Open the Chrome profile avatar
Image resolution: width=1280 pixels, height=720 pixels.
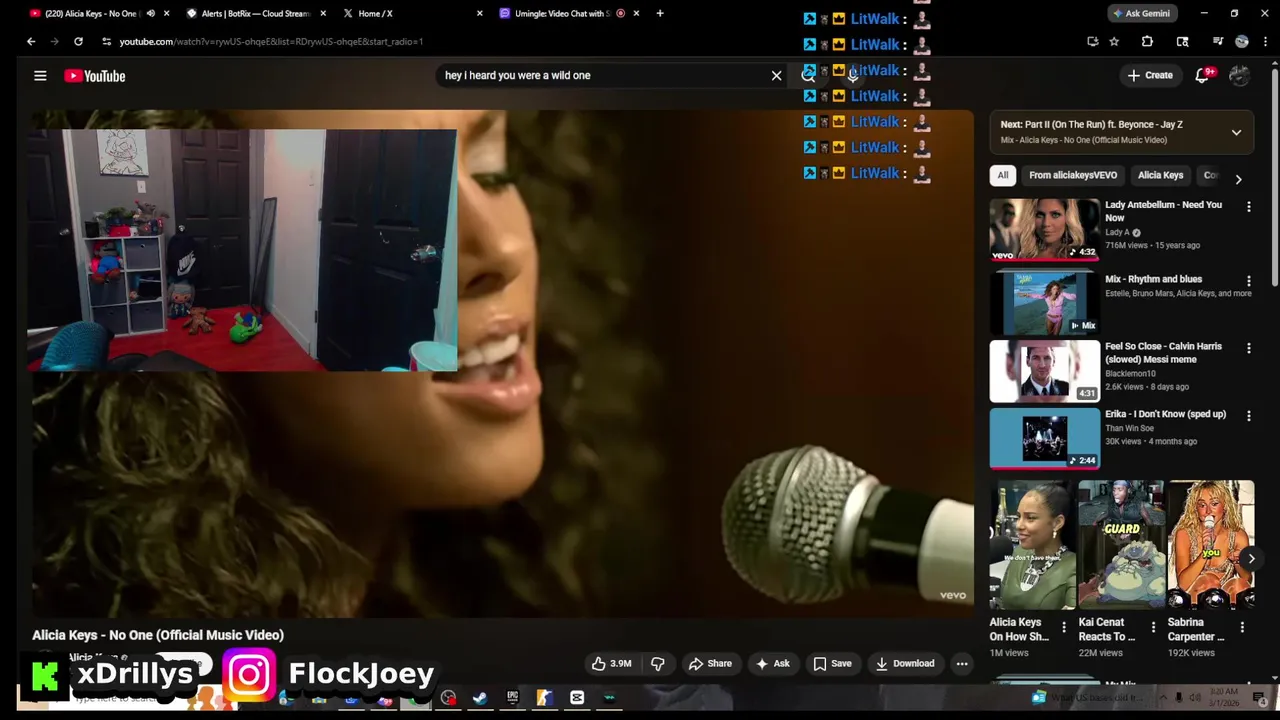[x=1241, y=41]
